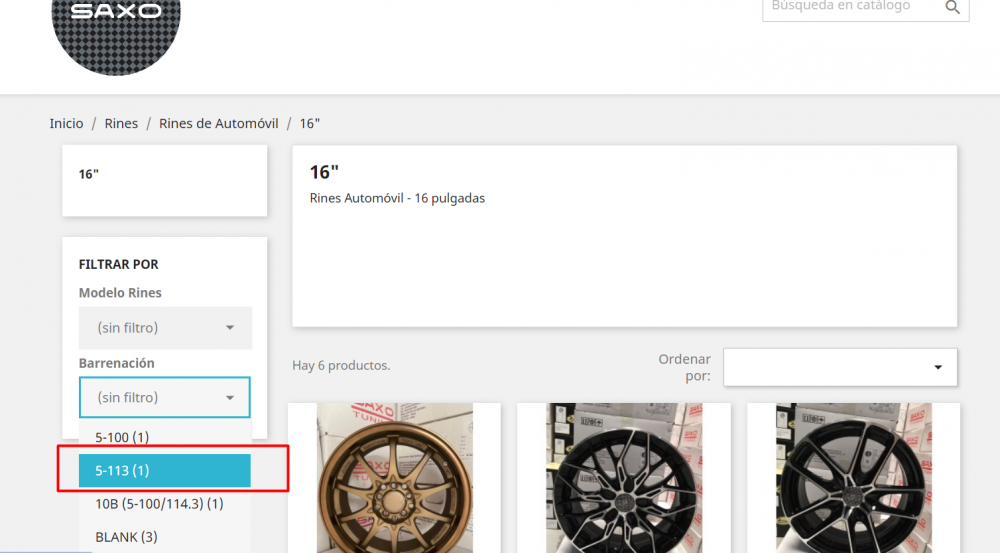Click the Modelo Rines label

coord(120,293)
